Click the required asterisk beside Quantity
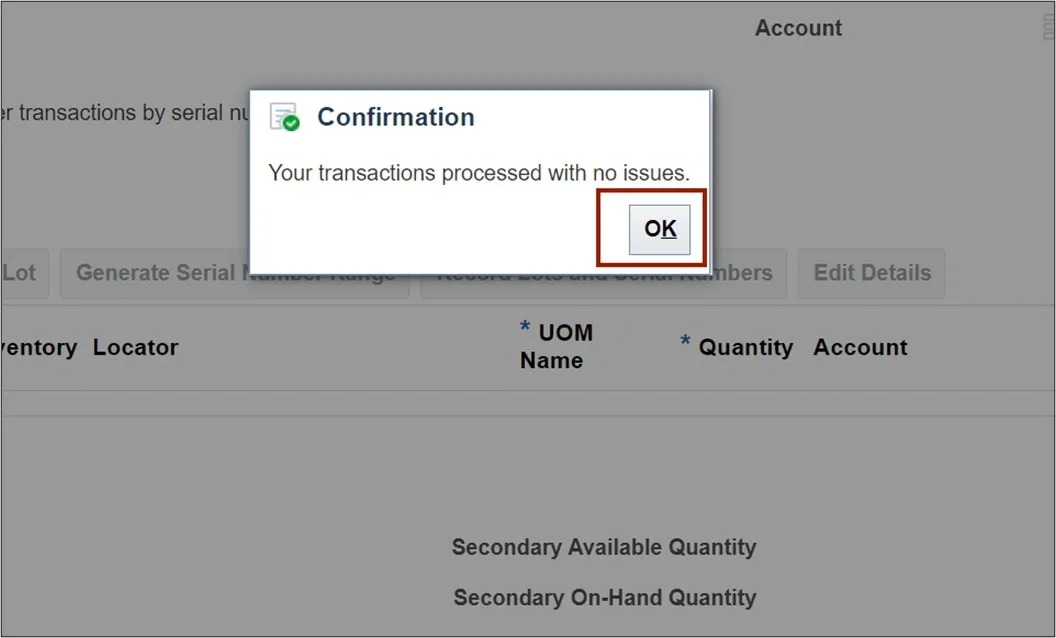 685,342
